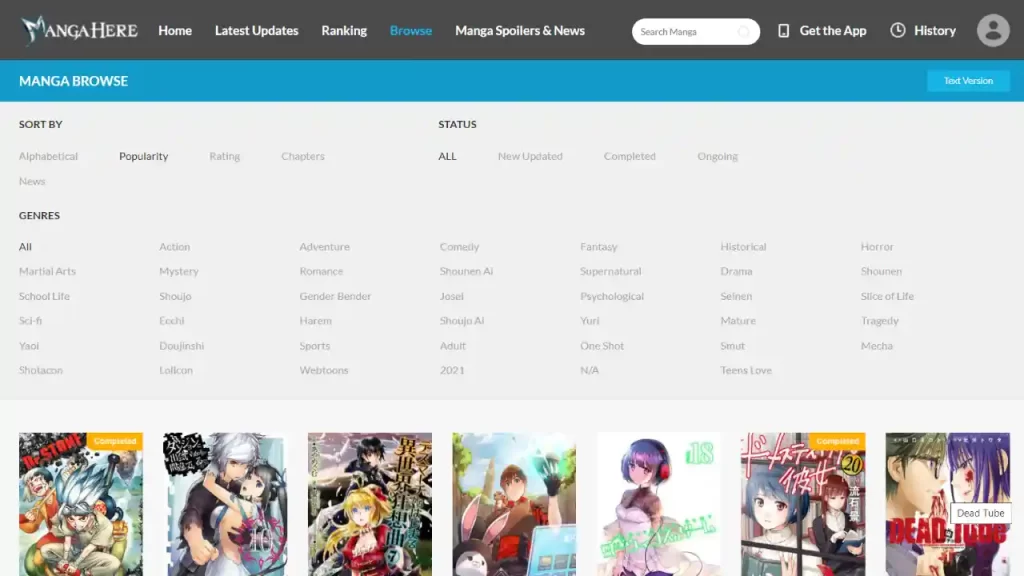Sort the list by Rating

pos(224,157)
